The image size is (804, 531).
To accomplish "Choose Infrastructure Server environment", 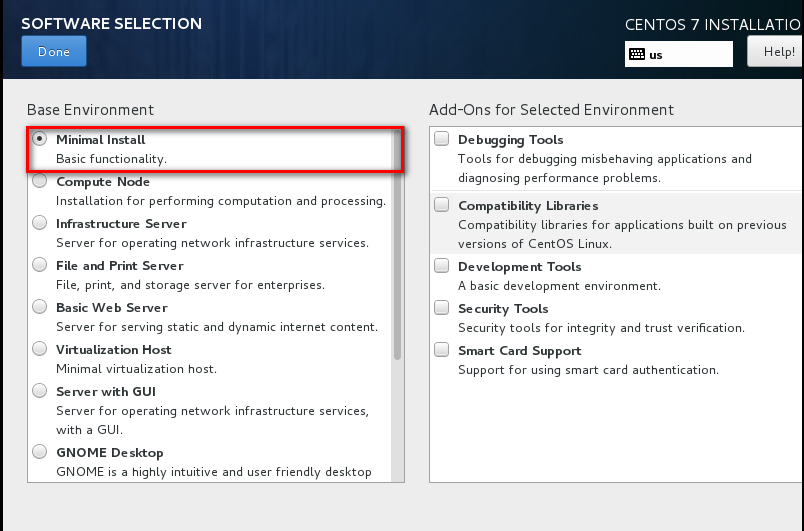I will coord(40,224).
